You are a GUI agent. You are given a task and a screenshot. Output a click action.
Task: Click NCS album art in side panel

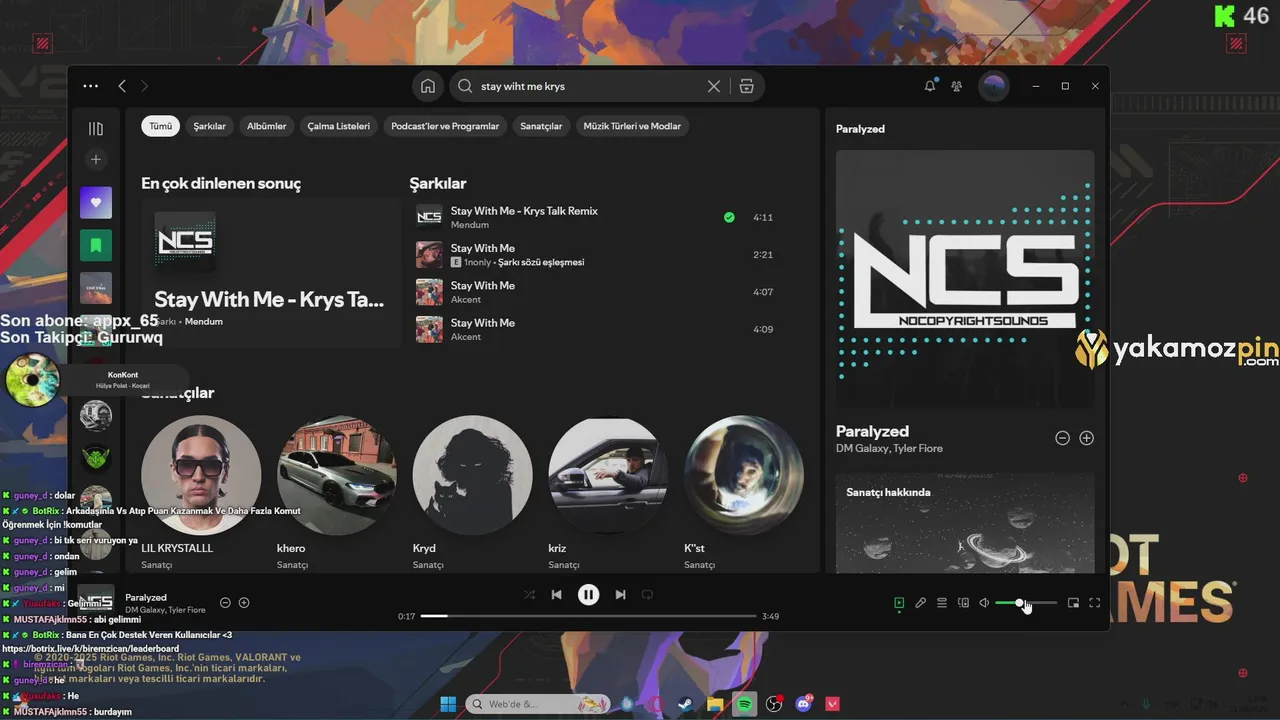[x=965, y=279]
